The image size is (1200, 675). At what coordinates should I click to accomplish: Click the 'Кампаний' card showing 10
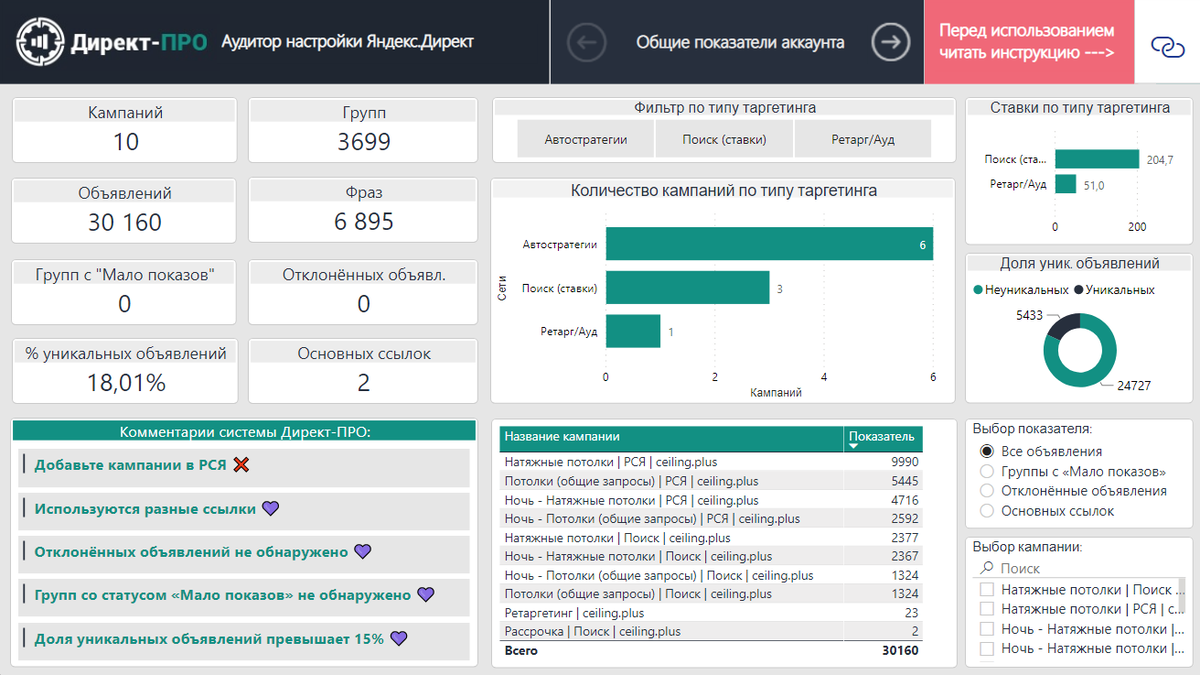125,130
